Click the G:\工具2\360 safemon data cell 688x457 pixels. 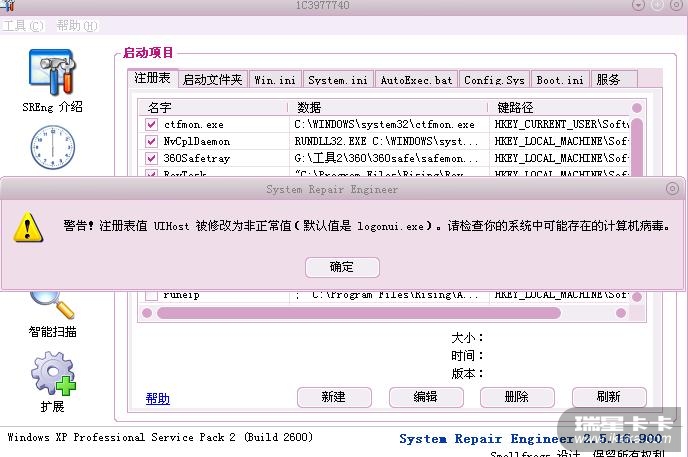pyautogui.click(x=386, y=158)
